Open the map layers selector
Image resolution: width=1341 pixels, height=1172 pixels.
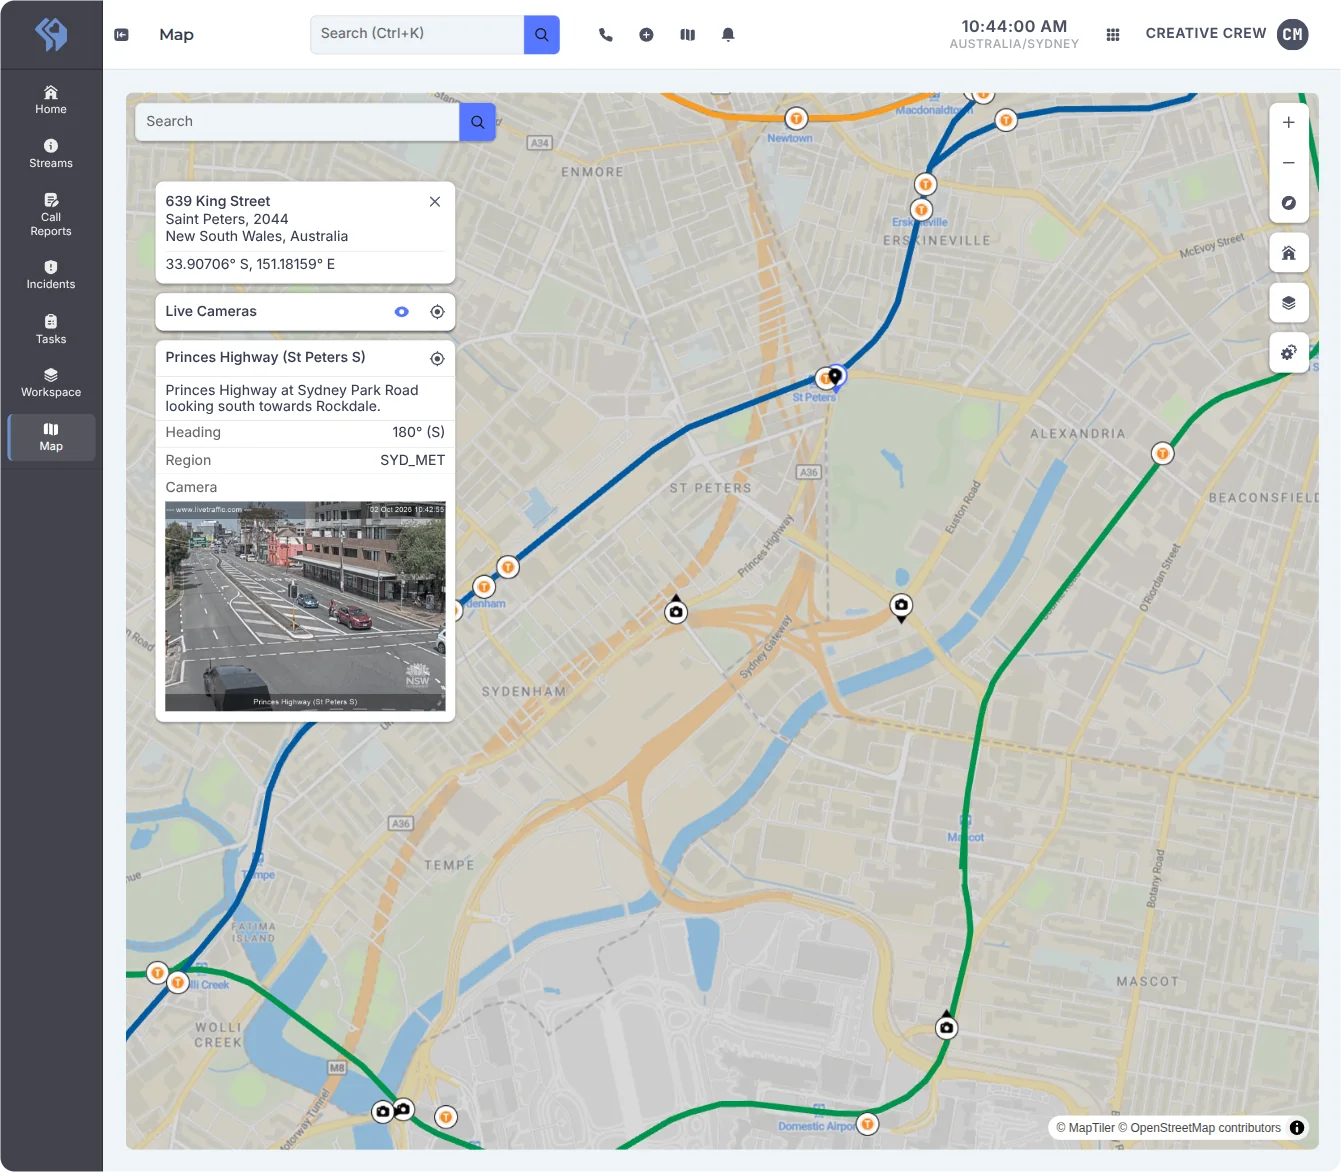(1289, 303)
